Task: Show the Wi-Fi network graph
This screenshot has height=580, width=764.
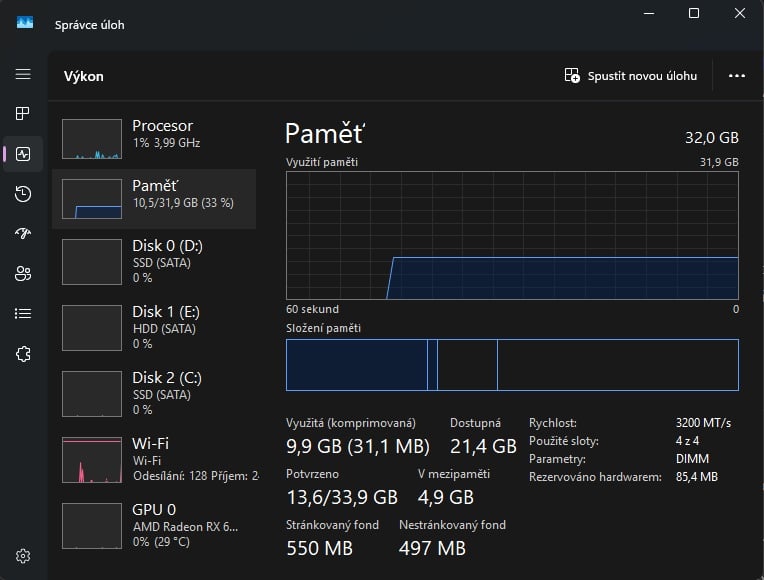Action: coord(154,459)
